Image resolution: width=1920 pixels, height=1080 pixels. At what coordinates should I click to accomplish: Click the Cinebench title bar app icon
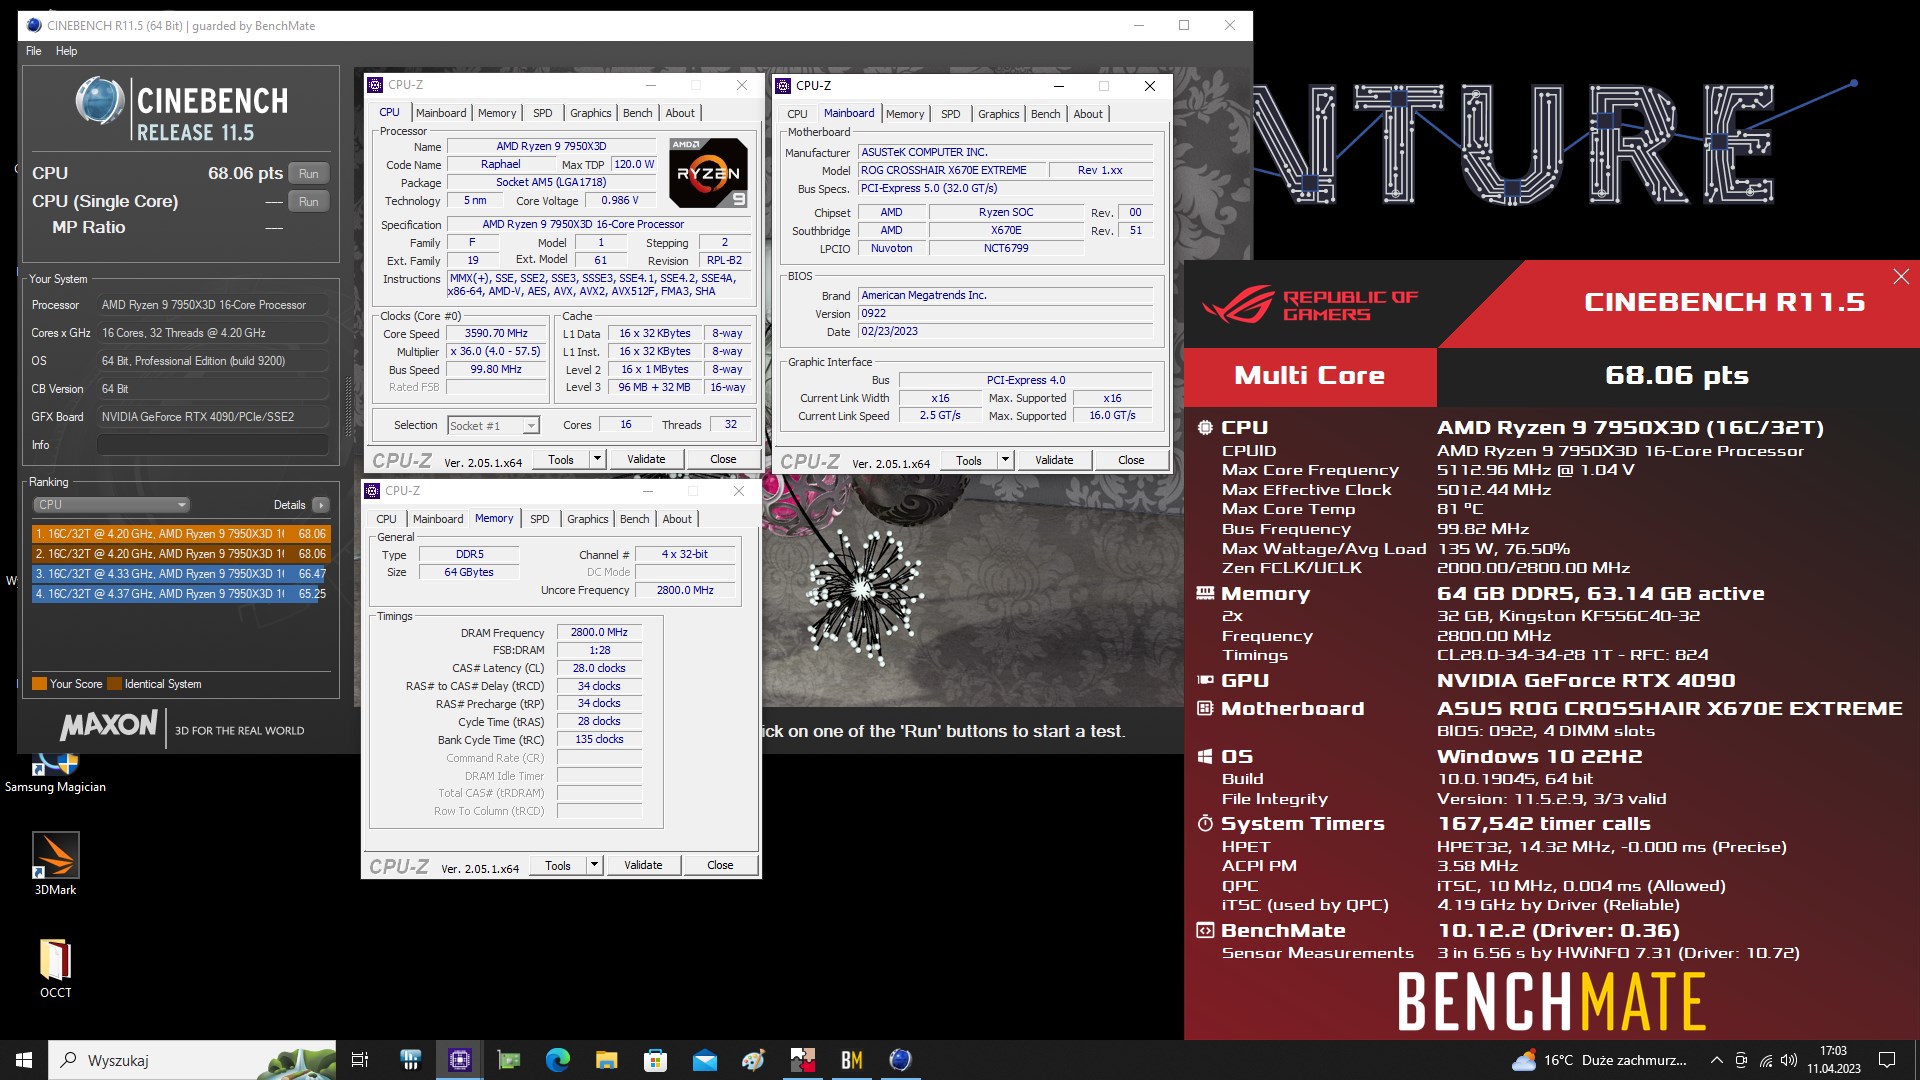click(x=35, y=26)
